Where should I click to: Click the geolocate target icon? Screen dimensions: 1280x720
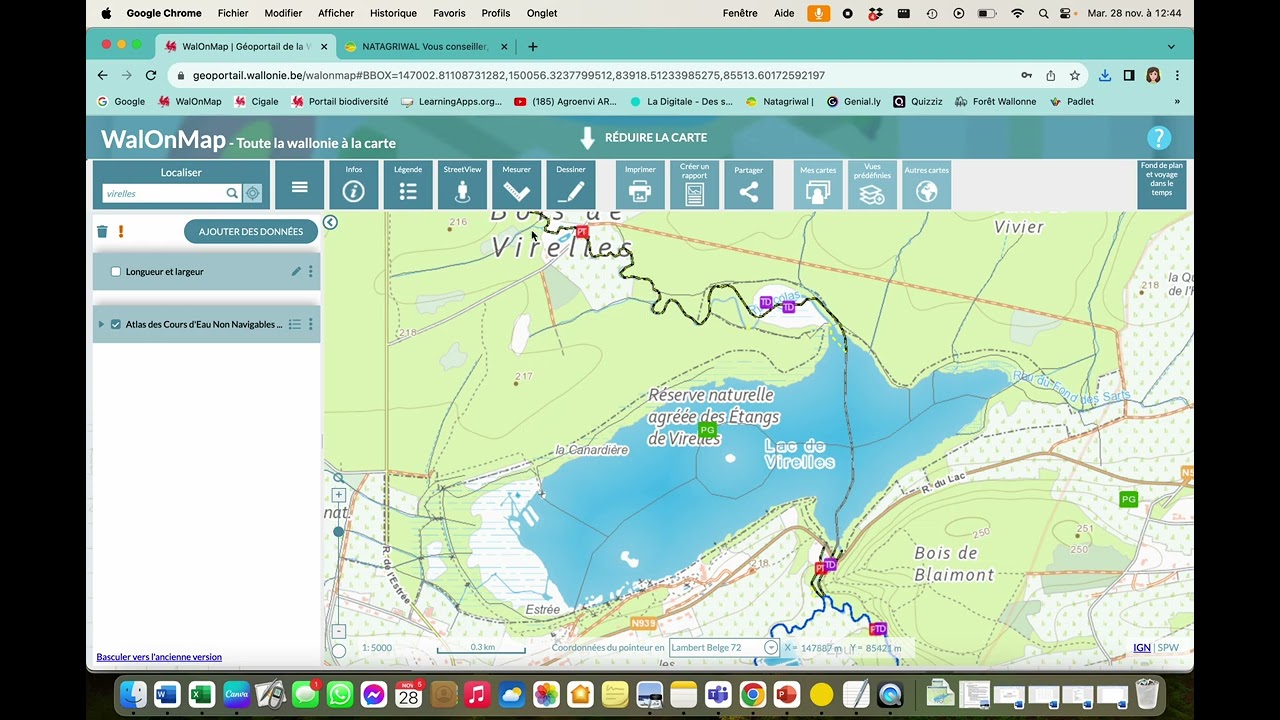pyautogui.click(x=253, y=194)
